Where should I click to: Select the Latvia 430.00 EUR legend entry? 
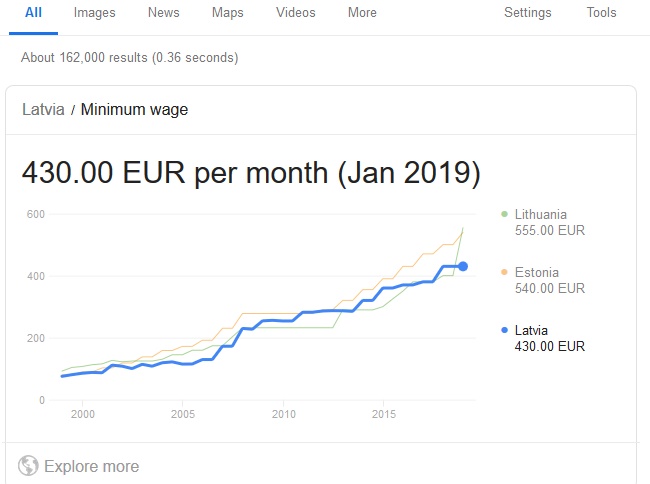[x=543, y=338]
